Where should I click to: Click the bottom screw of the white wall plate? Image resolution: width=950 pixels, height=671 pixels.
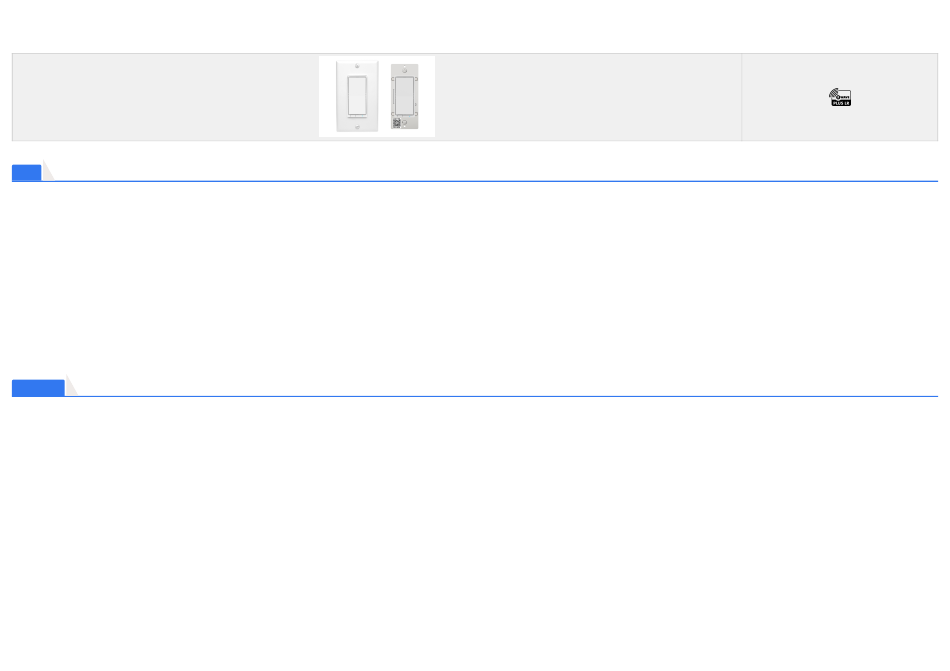357,127
